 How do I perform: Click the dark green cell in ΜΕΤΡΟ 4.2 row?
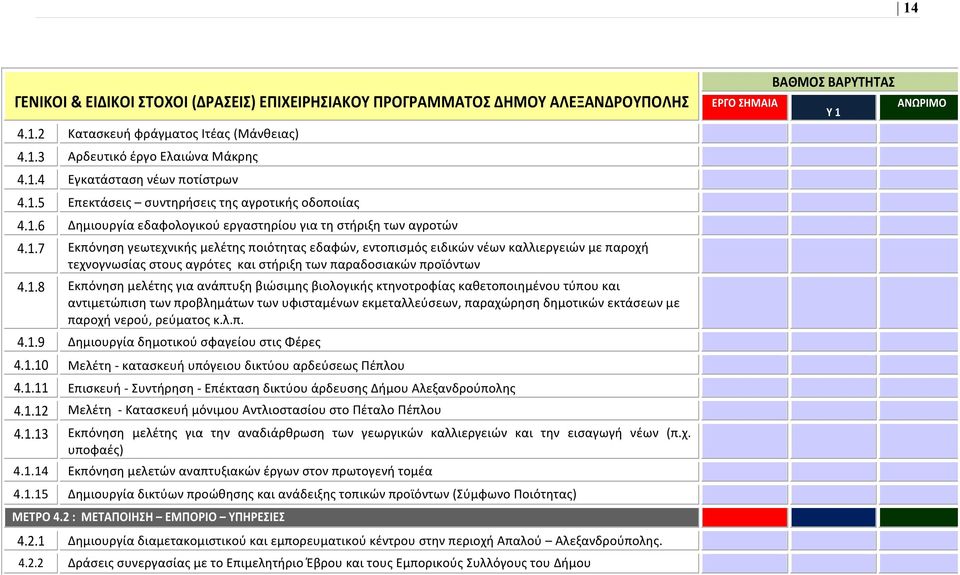(x=919, y=517)
